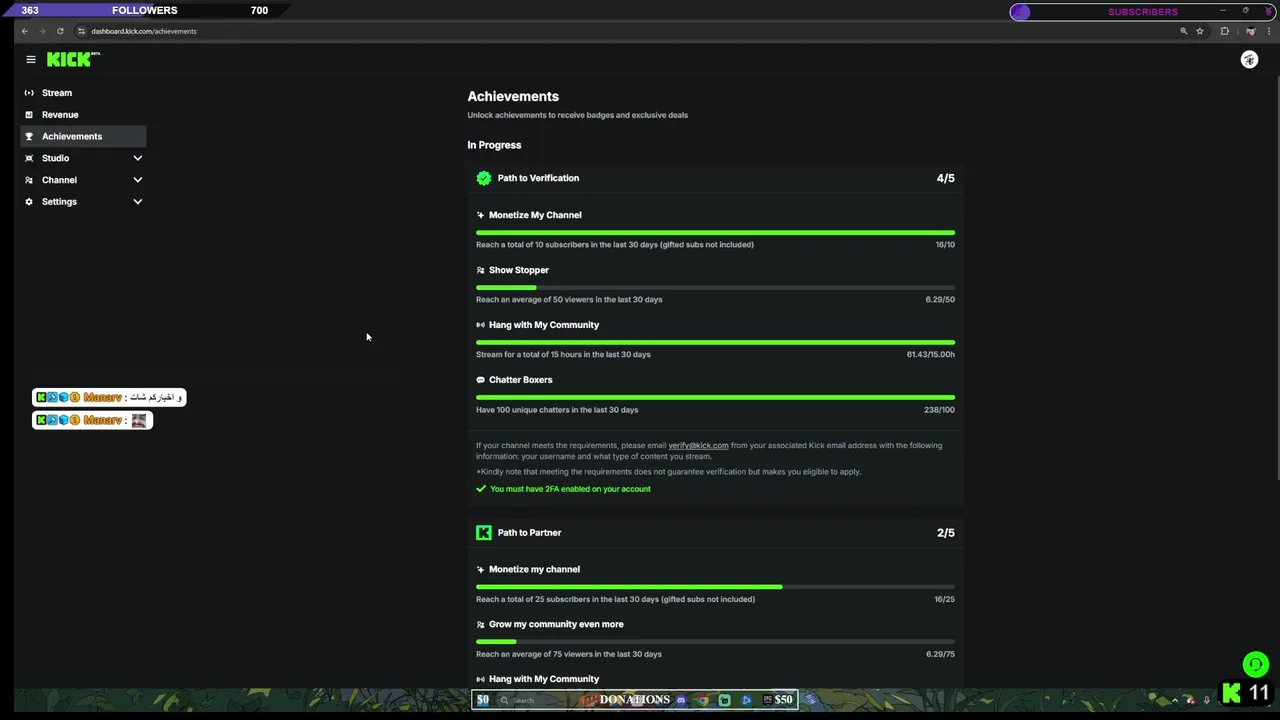The width and height of the screenshot is (1280, 720).
Task: Click the Studio sidebar icon
Action: click(x=29, y=158)
